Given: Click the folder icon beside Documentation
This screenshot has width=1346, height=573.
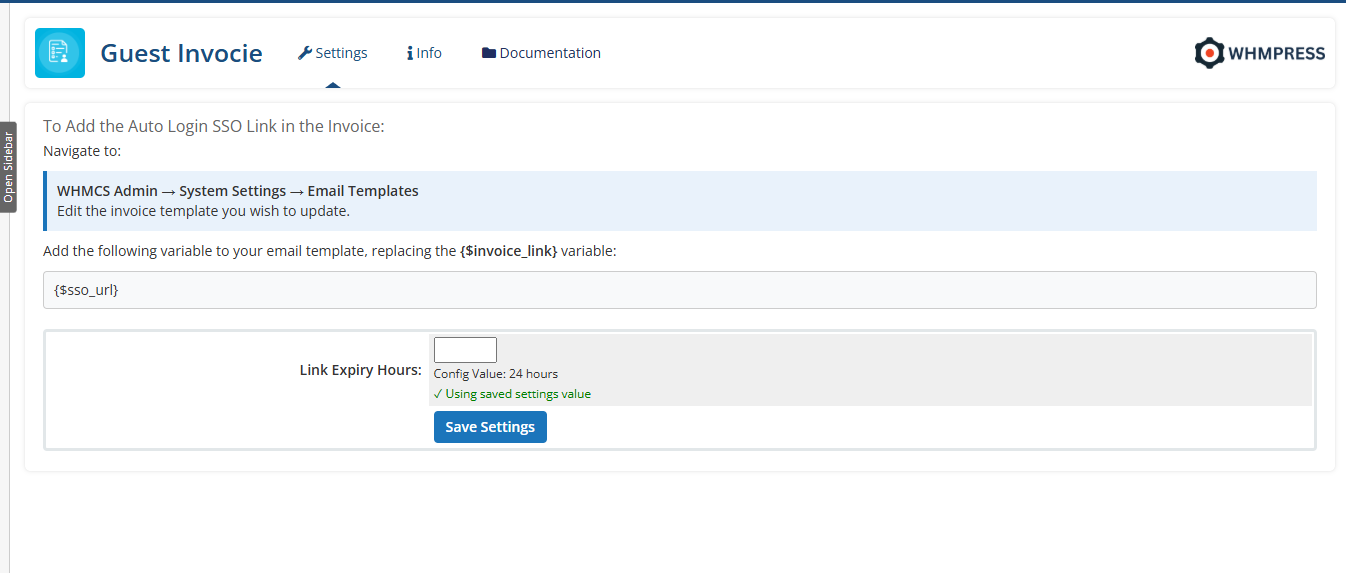Looking at the screenshot, I should point(489,53).
